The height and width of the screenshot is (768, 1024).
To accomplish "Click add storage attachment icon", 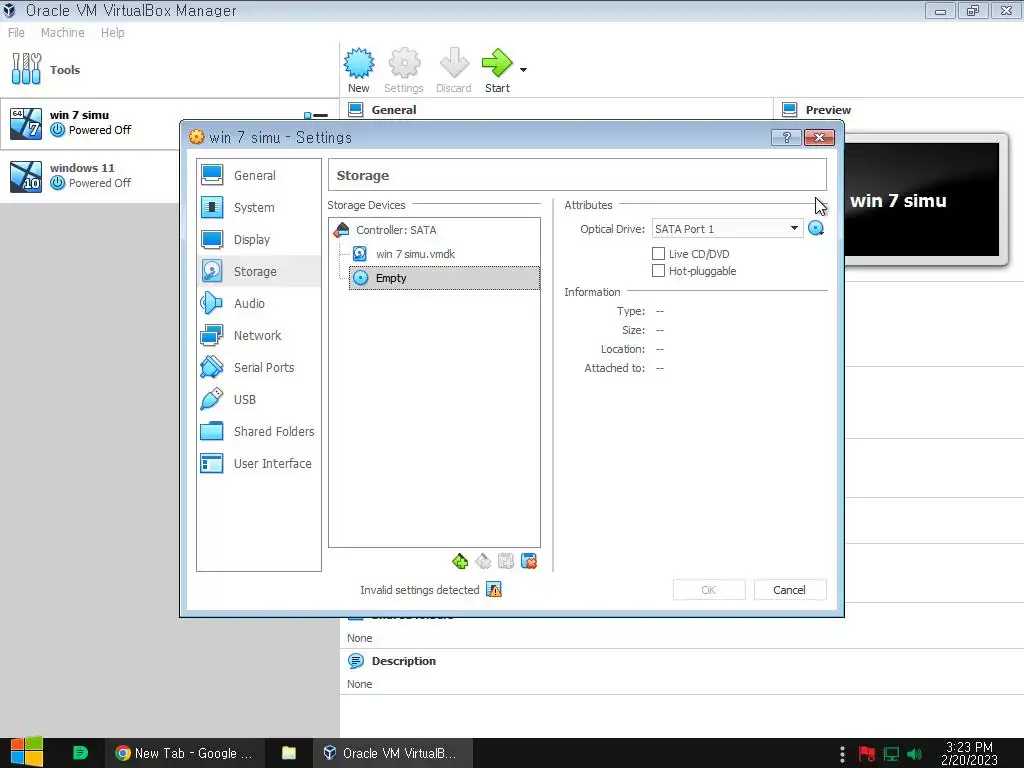I will click(x=505, y=561).
